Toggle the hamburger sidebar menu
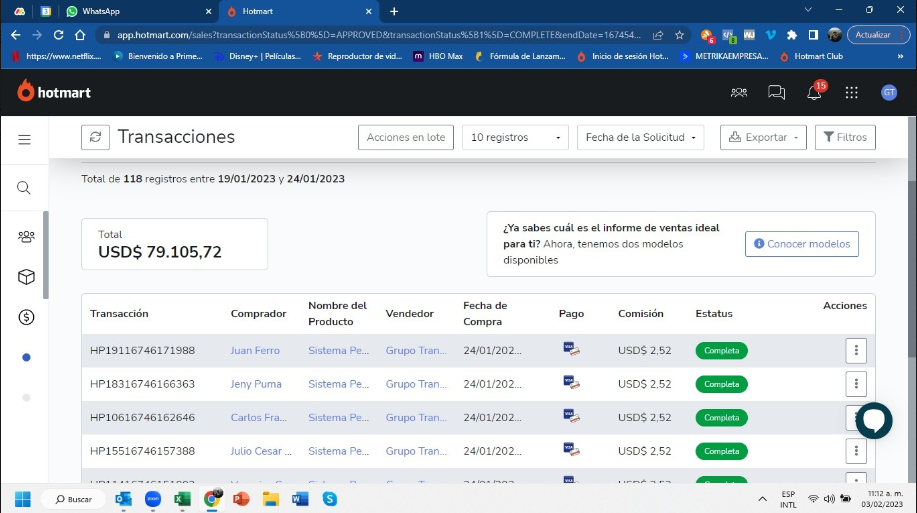917x513 pixels. pos(24,139)
